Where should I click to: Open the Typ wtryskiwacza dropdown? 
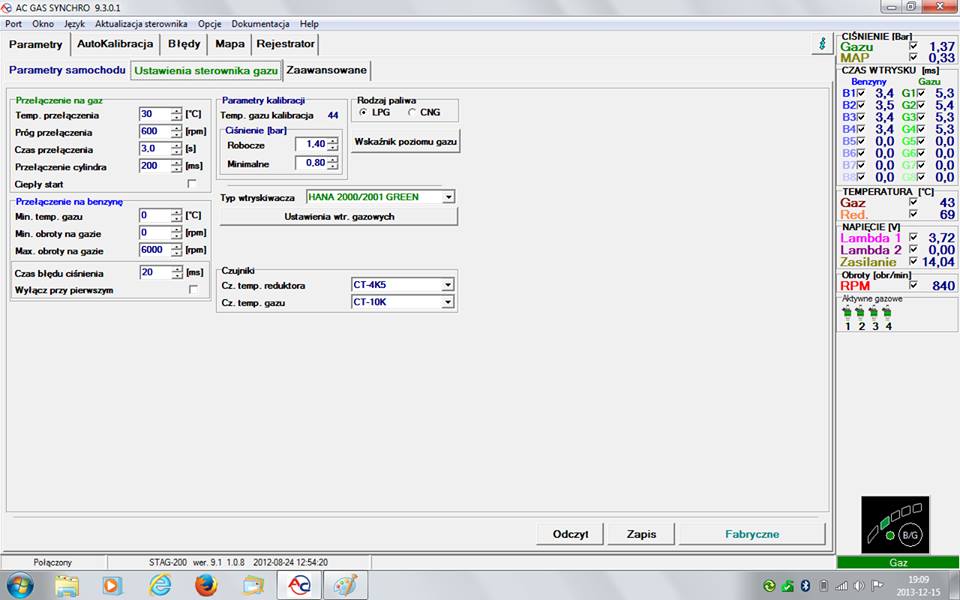coord(448,197)
